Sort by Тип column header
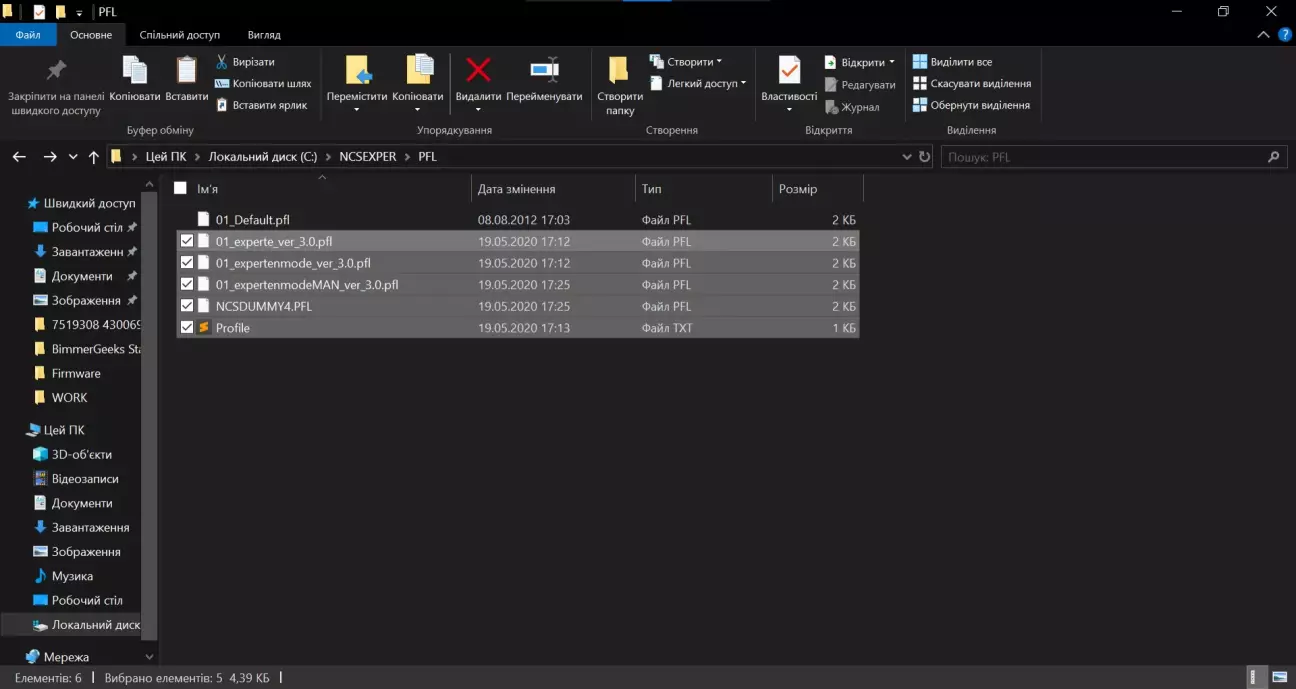 point(703,189)
